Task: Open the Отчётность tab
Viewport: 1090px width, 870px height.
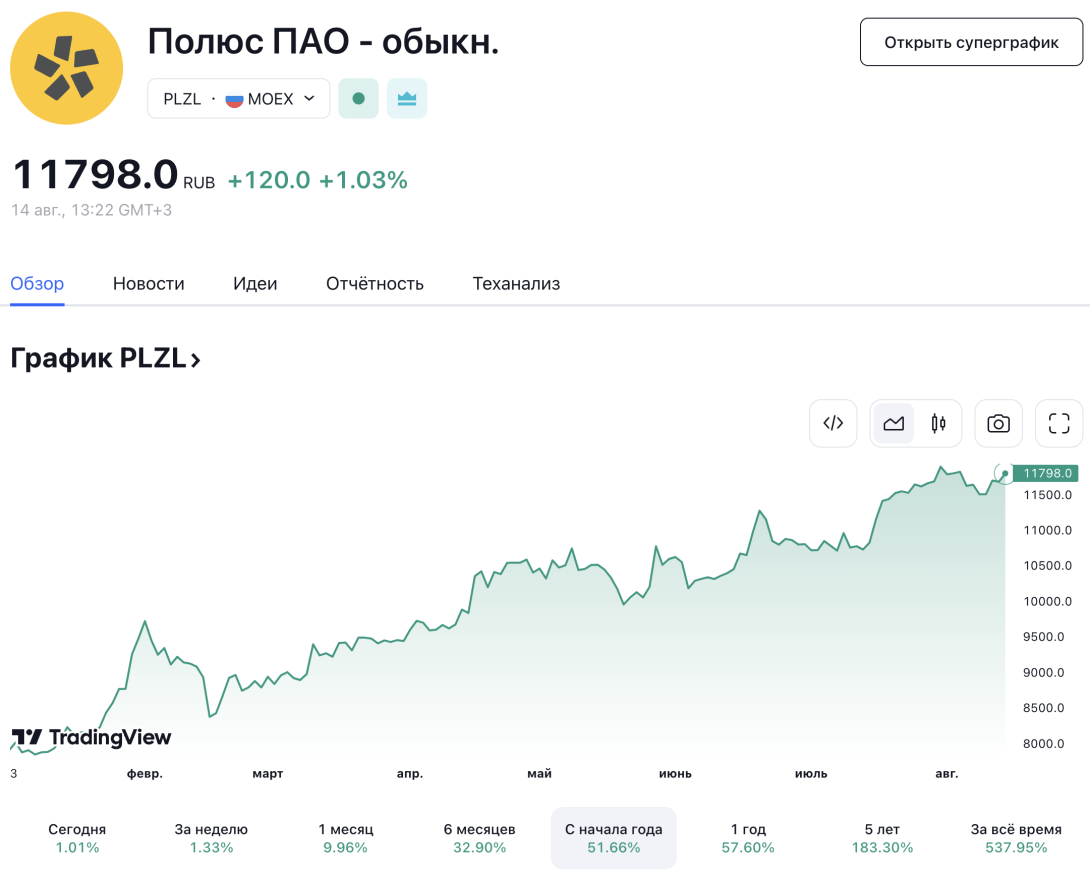Action: [x=375, y=284]
